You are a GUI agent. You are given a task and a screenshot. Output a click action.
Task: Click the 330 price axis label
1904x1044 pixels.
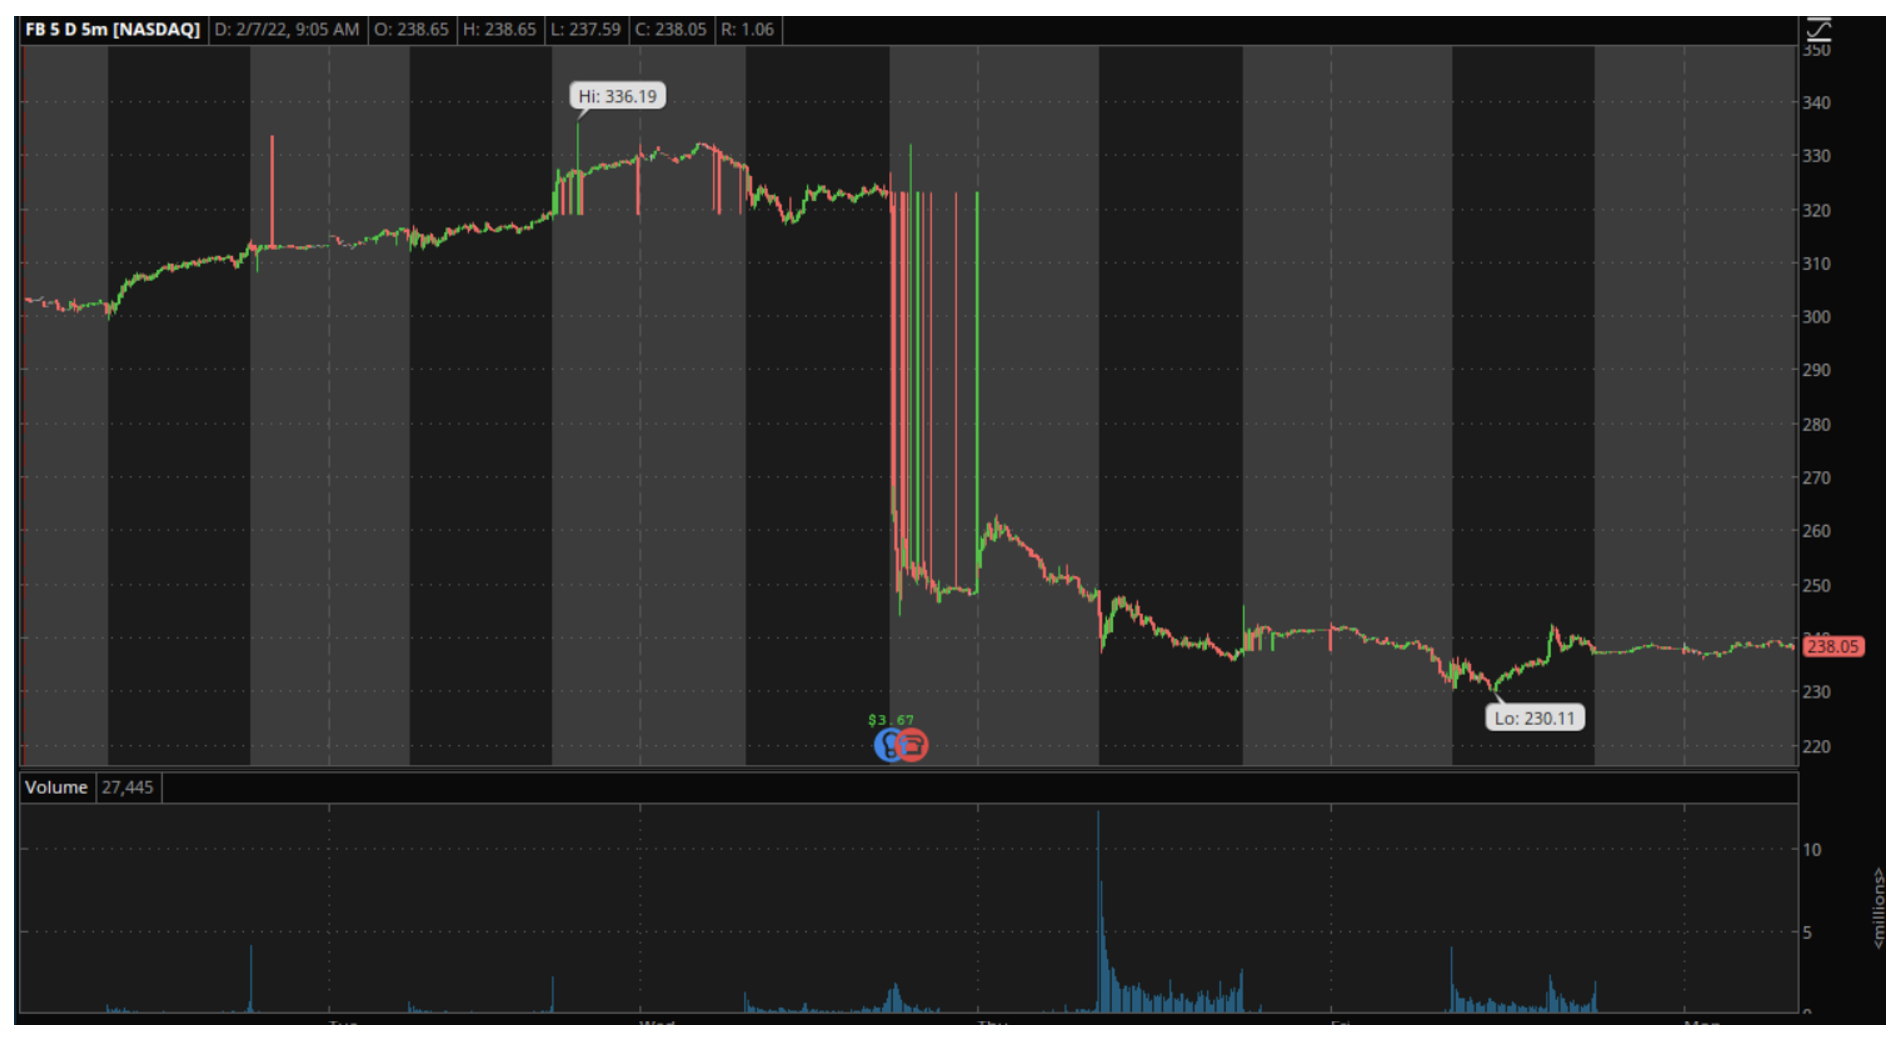point(1817,156)
